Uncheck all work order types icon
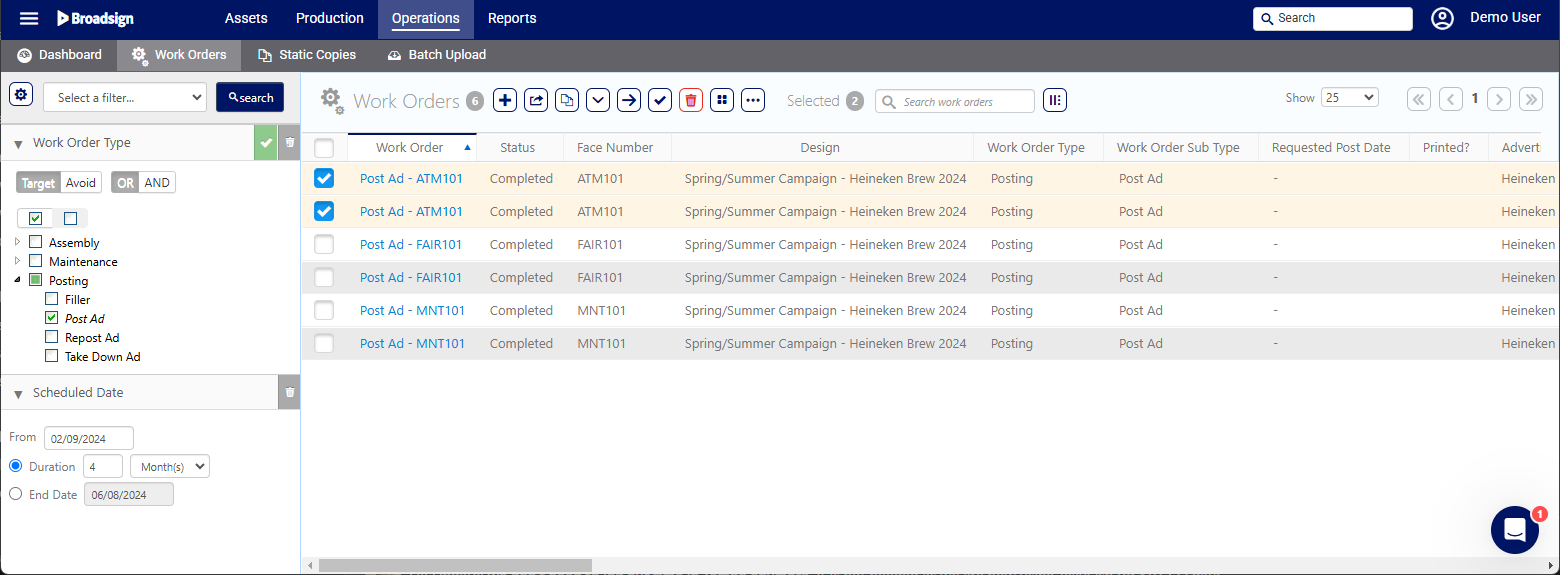 tap(70, 218)
